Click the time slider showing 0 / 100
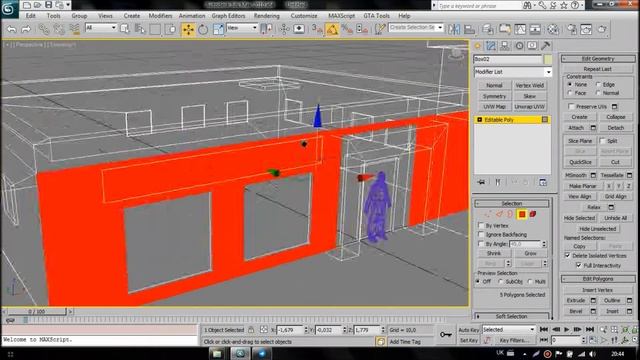 37,311
